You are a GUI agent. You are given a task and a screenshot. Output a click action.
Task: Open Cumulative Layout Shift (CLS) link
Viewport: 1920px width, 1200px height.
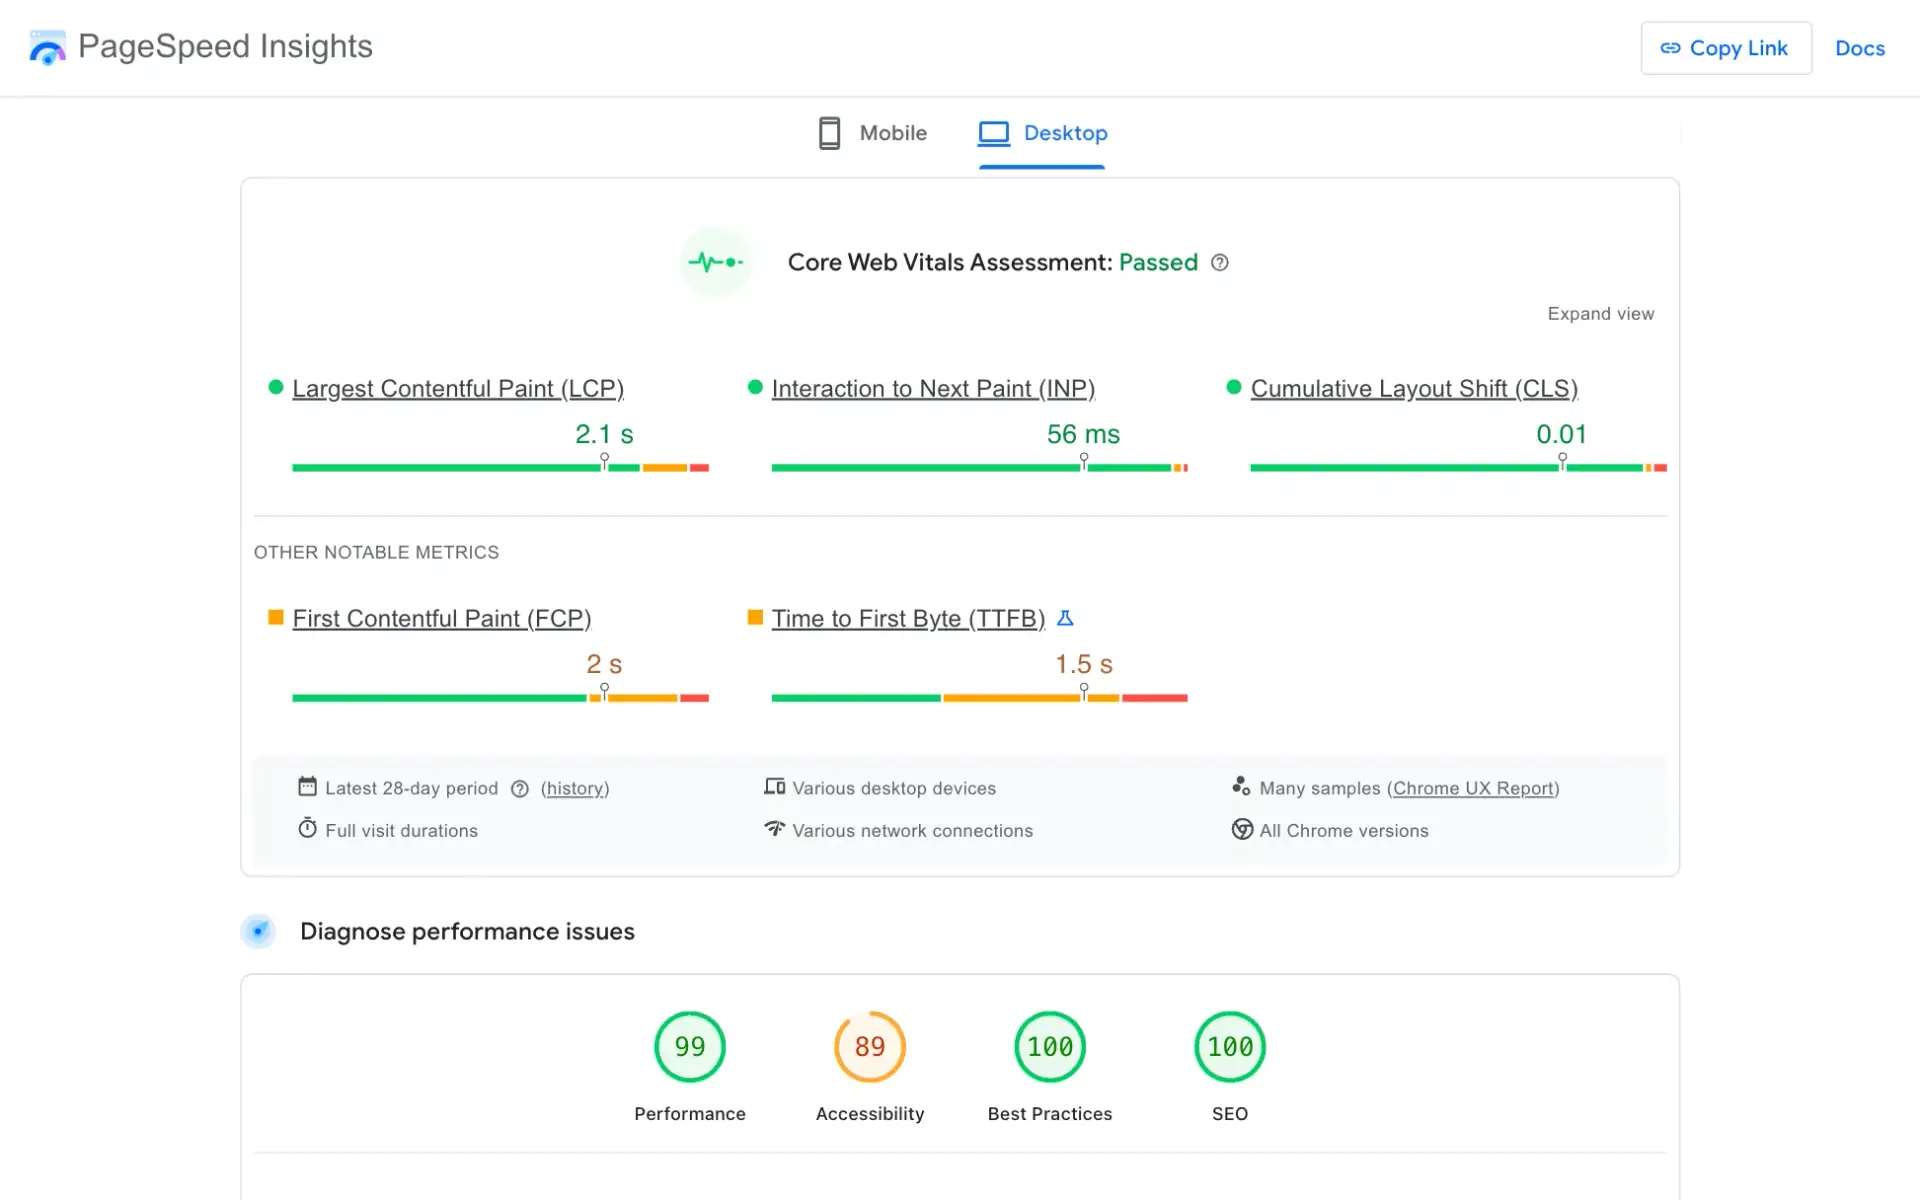[1414, 389]
